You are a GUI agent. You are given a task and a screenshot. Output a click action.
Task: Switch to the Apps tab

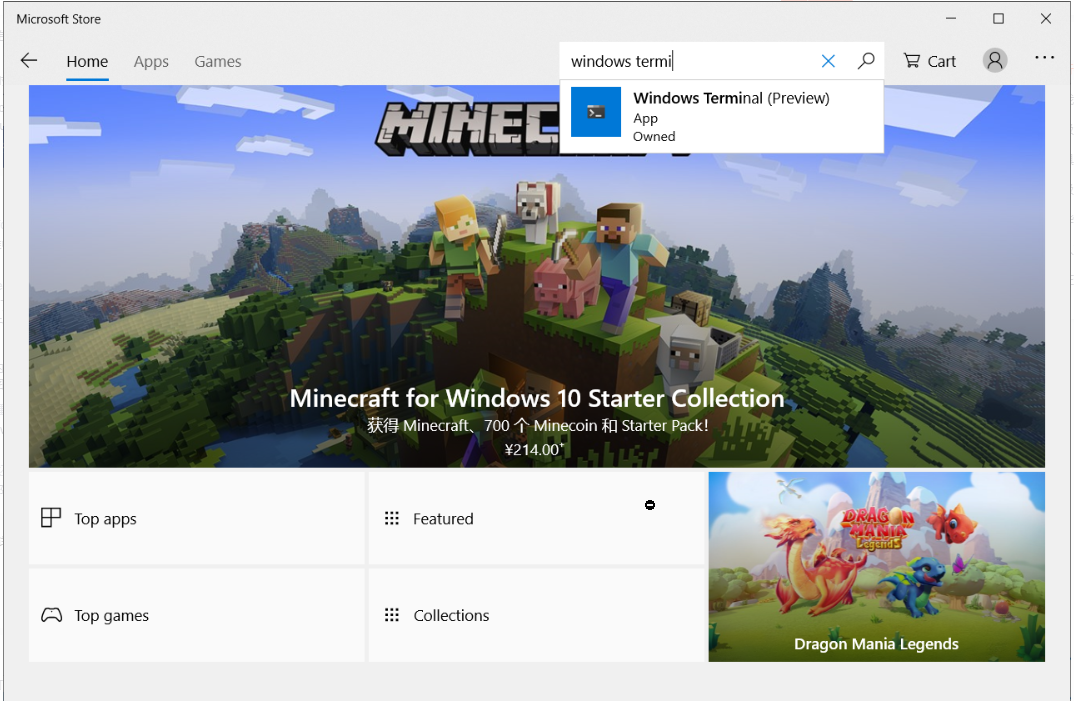click(x=151, y=61)
